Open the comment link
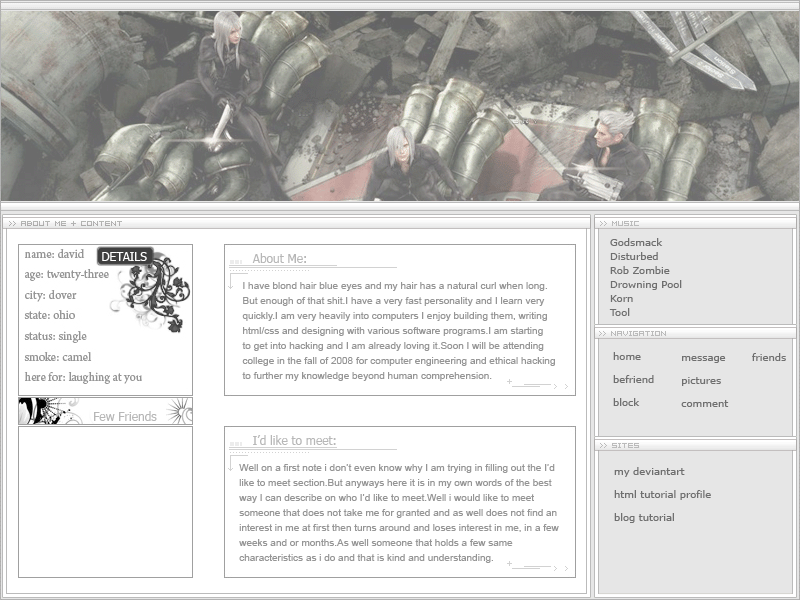800x600 pixels. click(x=705, y=404)
